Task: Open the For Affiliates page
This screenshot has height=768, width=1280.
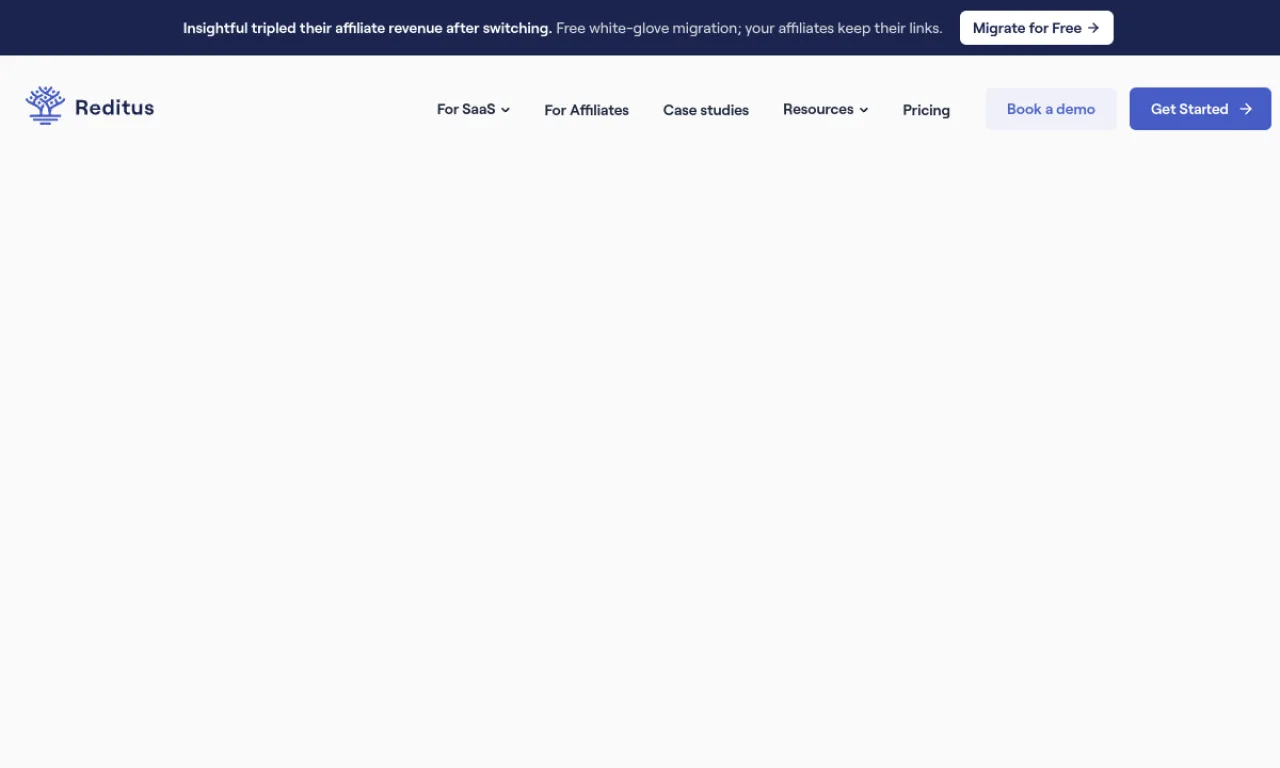Action: [586, 110]
